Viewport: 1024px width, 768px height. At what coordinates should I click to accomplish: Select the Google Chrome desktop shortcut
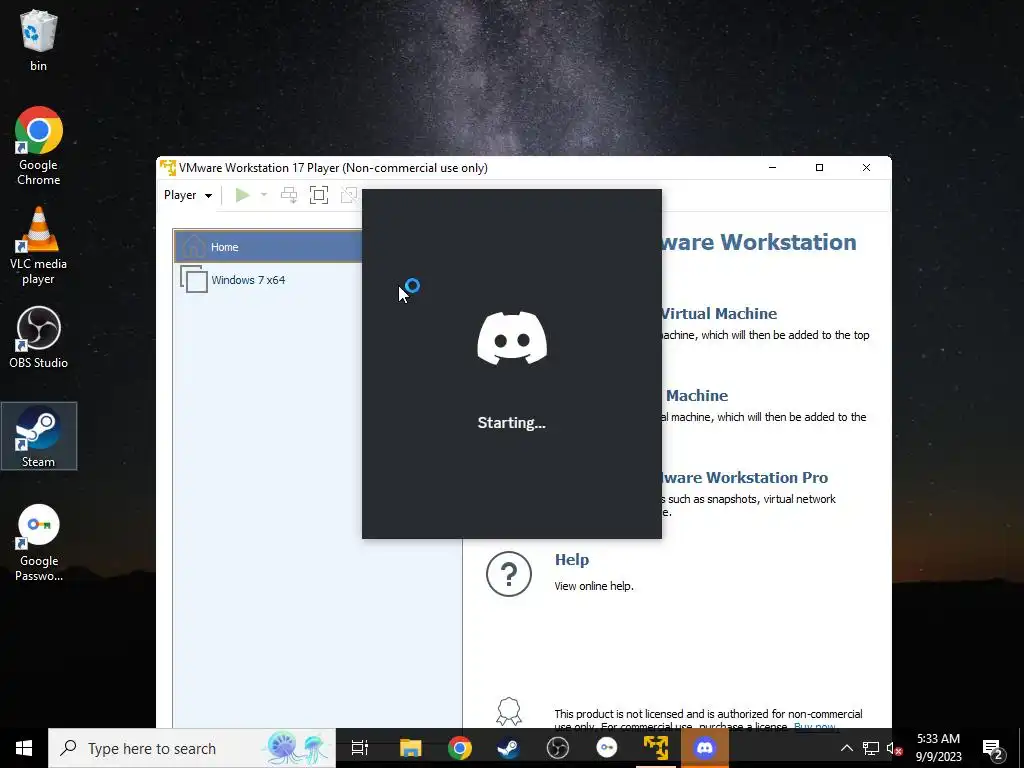coord(39,146)
